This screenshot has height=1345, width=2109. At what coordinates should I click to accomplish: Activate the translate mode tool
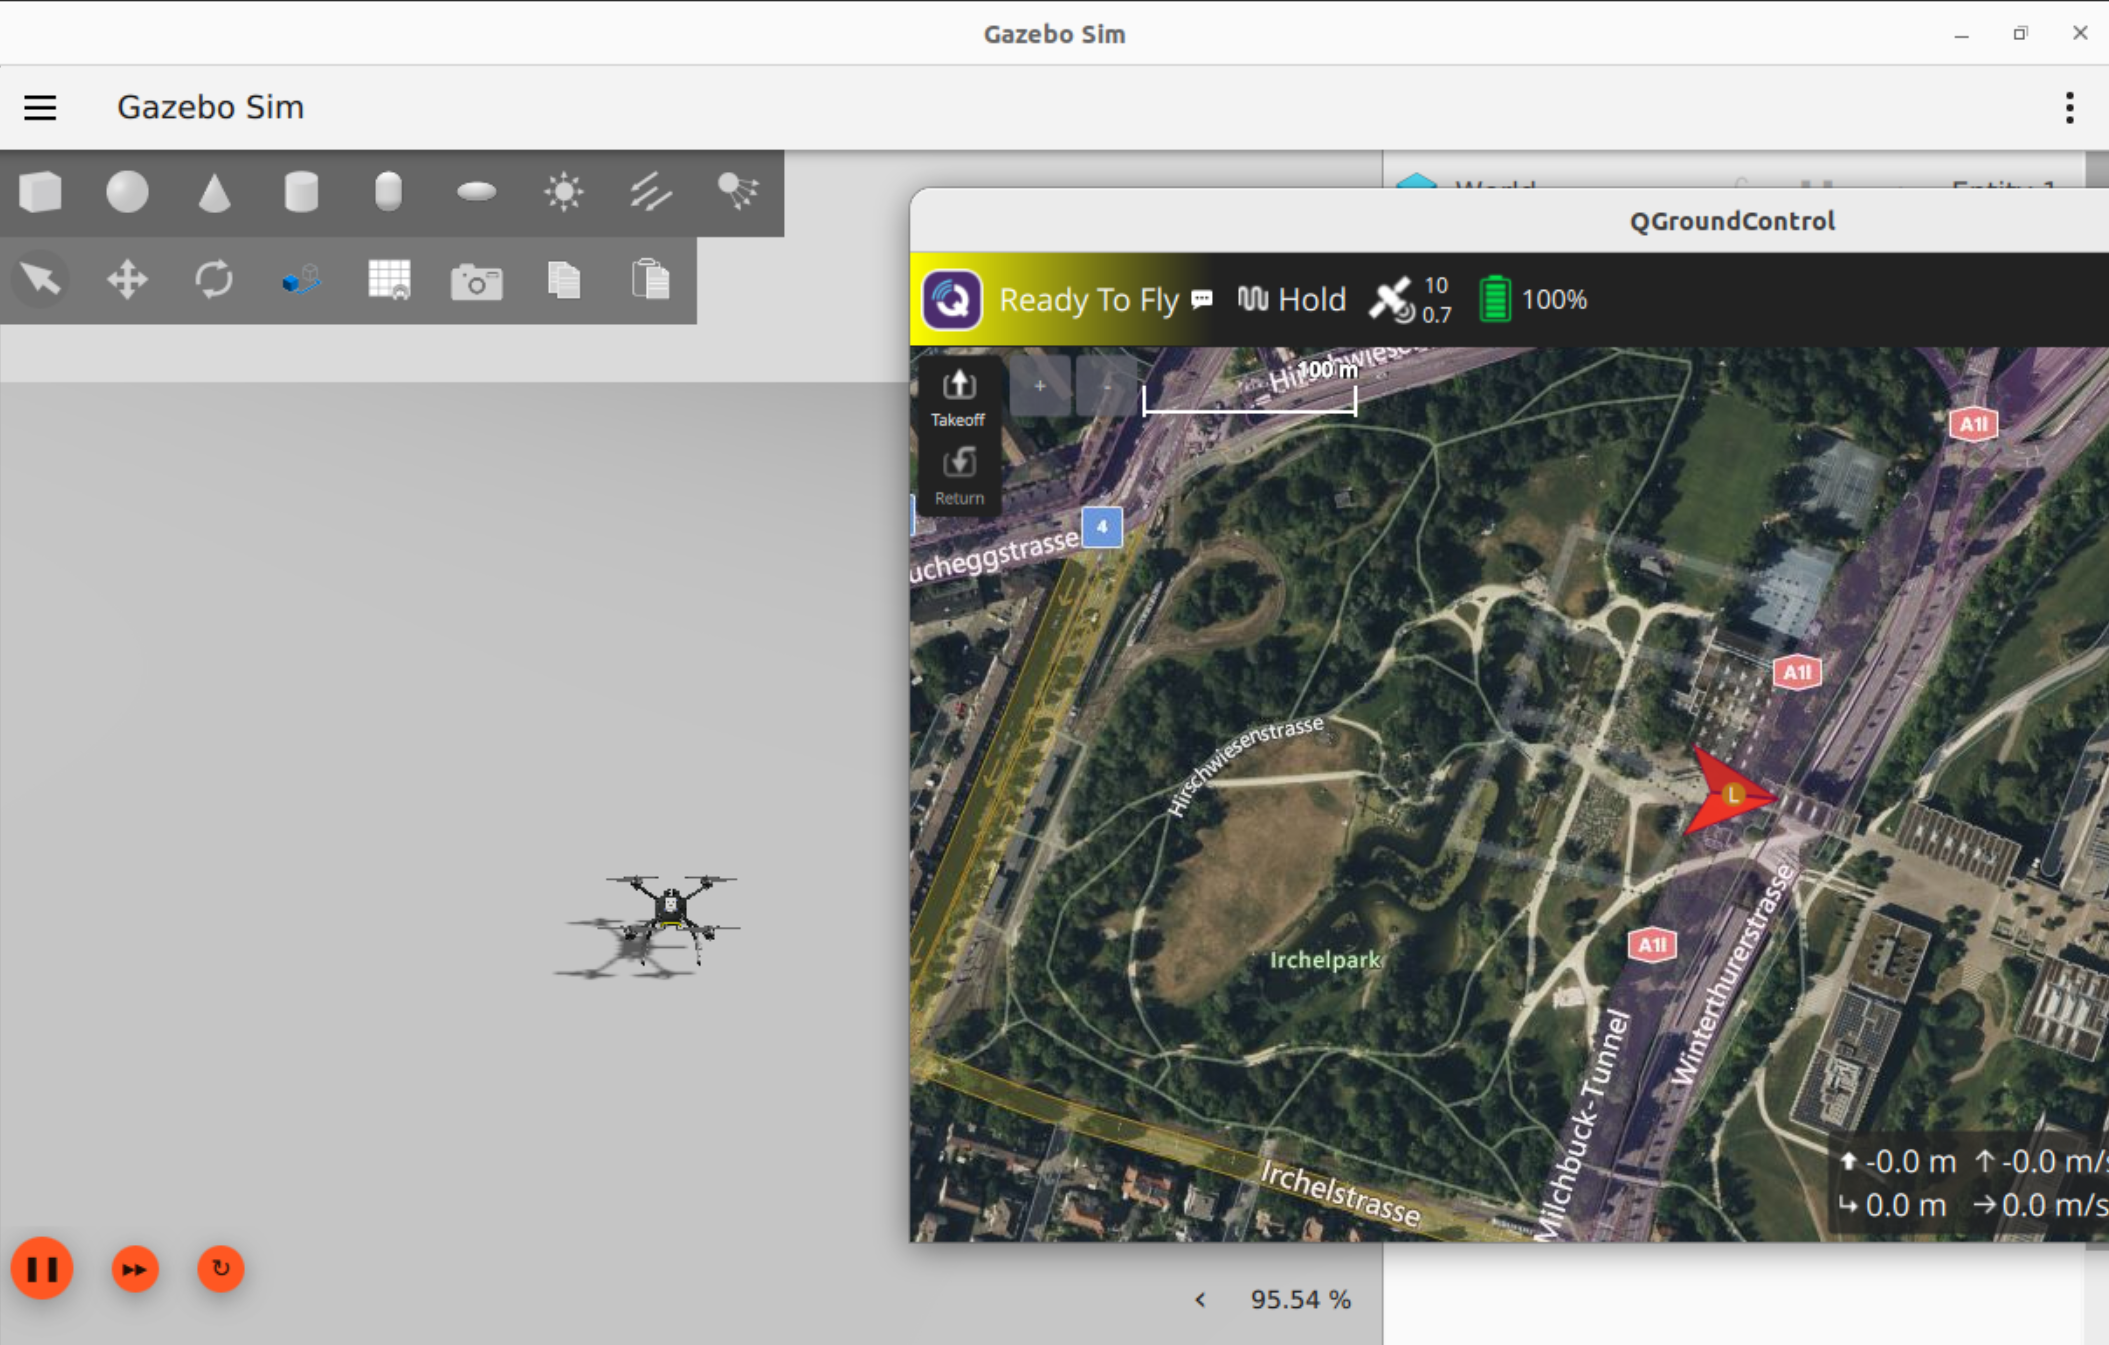[127, 280]
